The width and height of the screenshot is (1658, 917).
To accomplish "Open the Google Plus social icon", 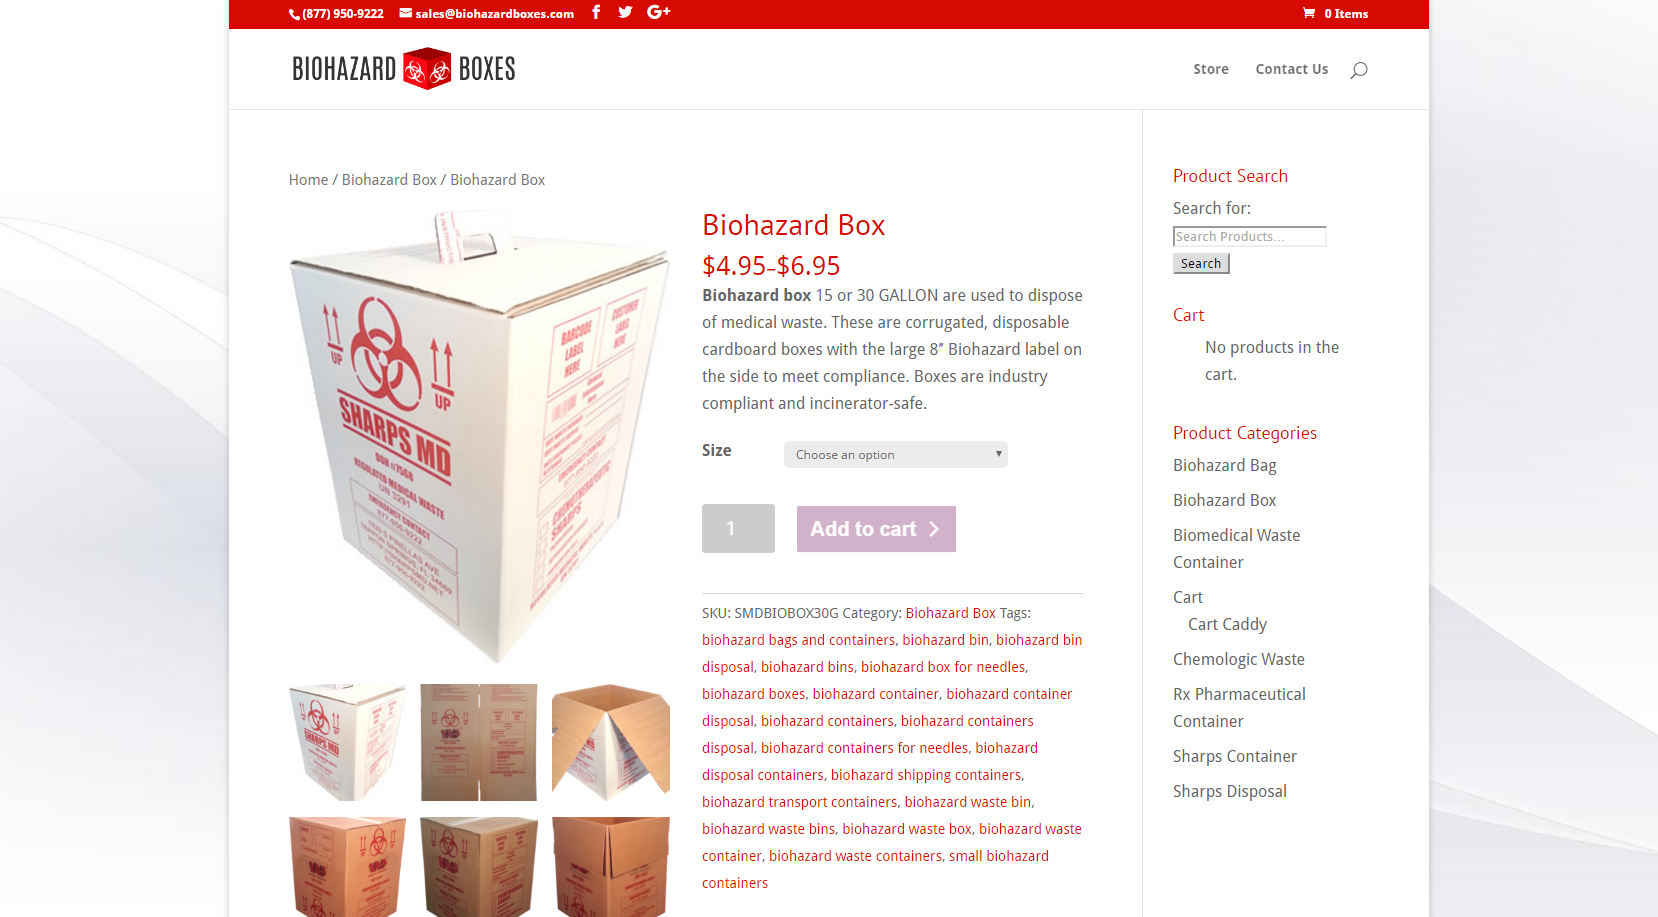I will point(658,12).
